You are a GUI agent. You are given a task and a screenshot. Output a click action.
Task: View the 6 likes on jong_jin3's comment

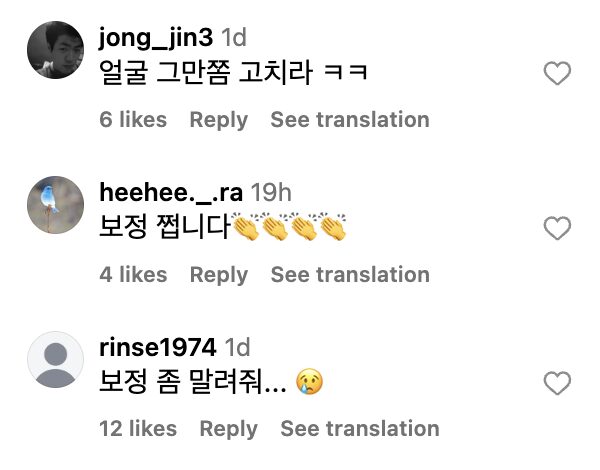pyautogui.click(x=133, y=120)
